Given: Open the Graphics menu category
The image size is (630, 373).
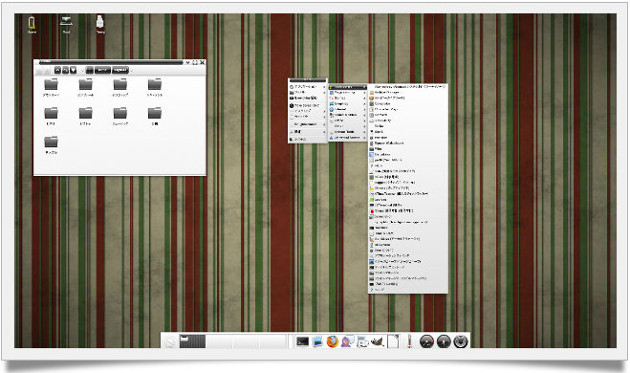Looking at the screenshot, I should pyautogui.click(x=348, y=104).
